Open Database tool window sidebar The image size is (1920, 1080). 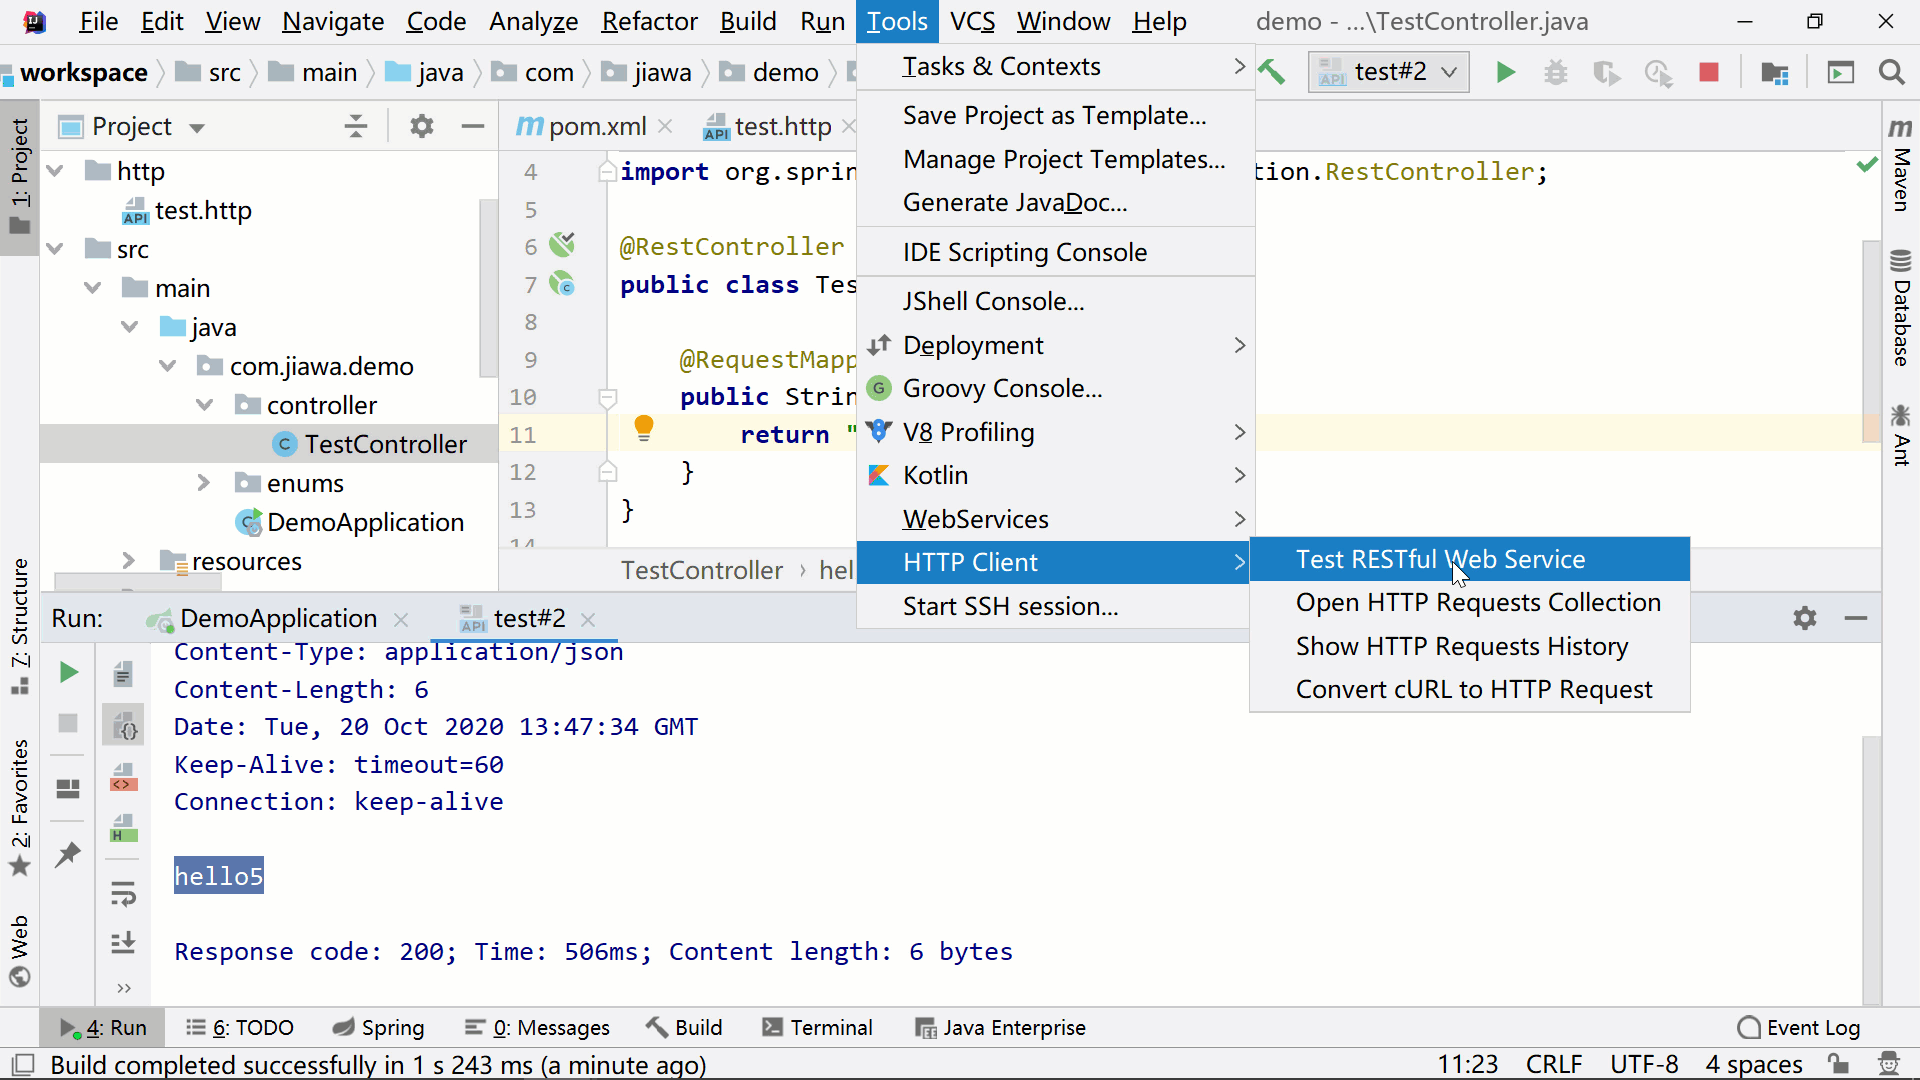click(x=1900, y=308)
